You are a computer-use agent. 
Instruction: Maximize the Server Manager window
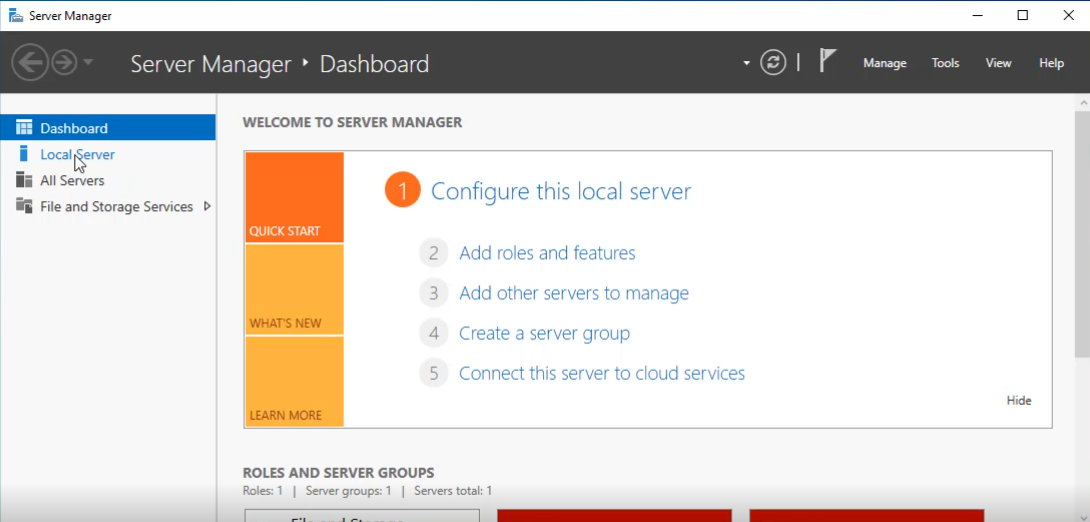point(1023,15)
